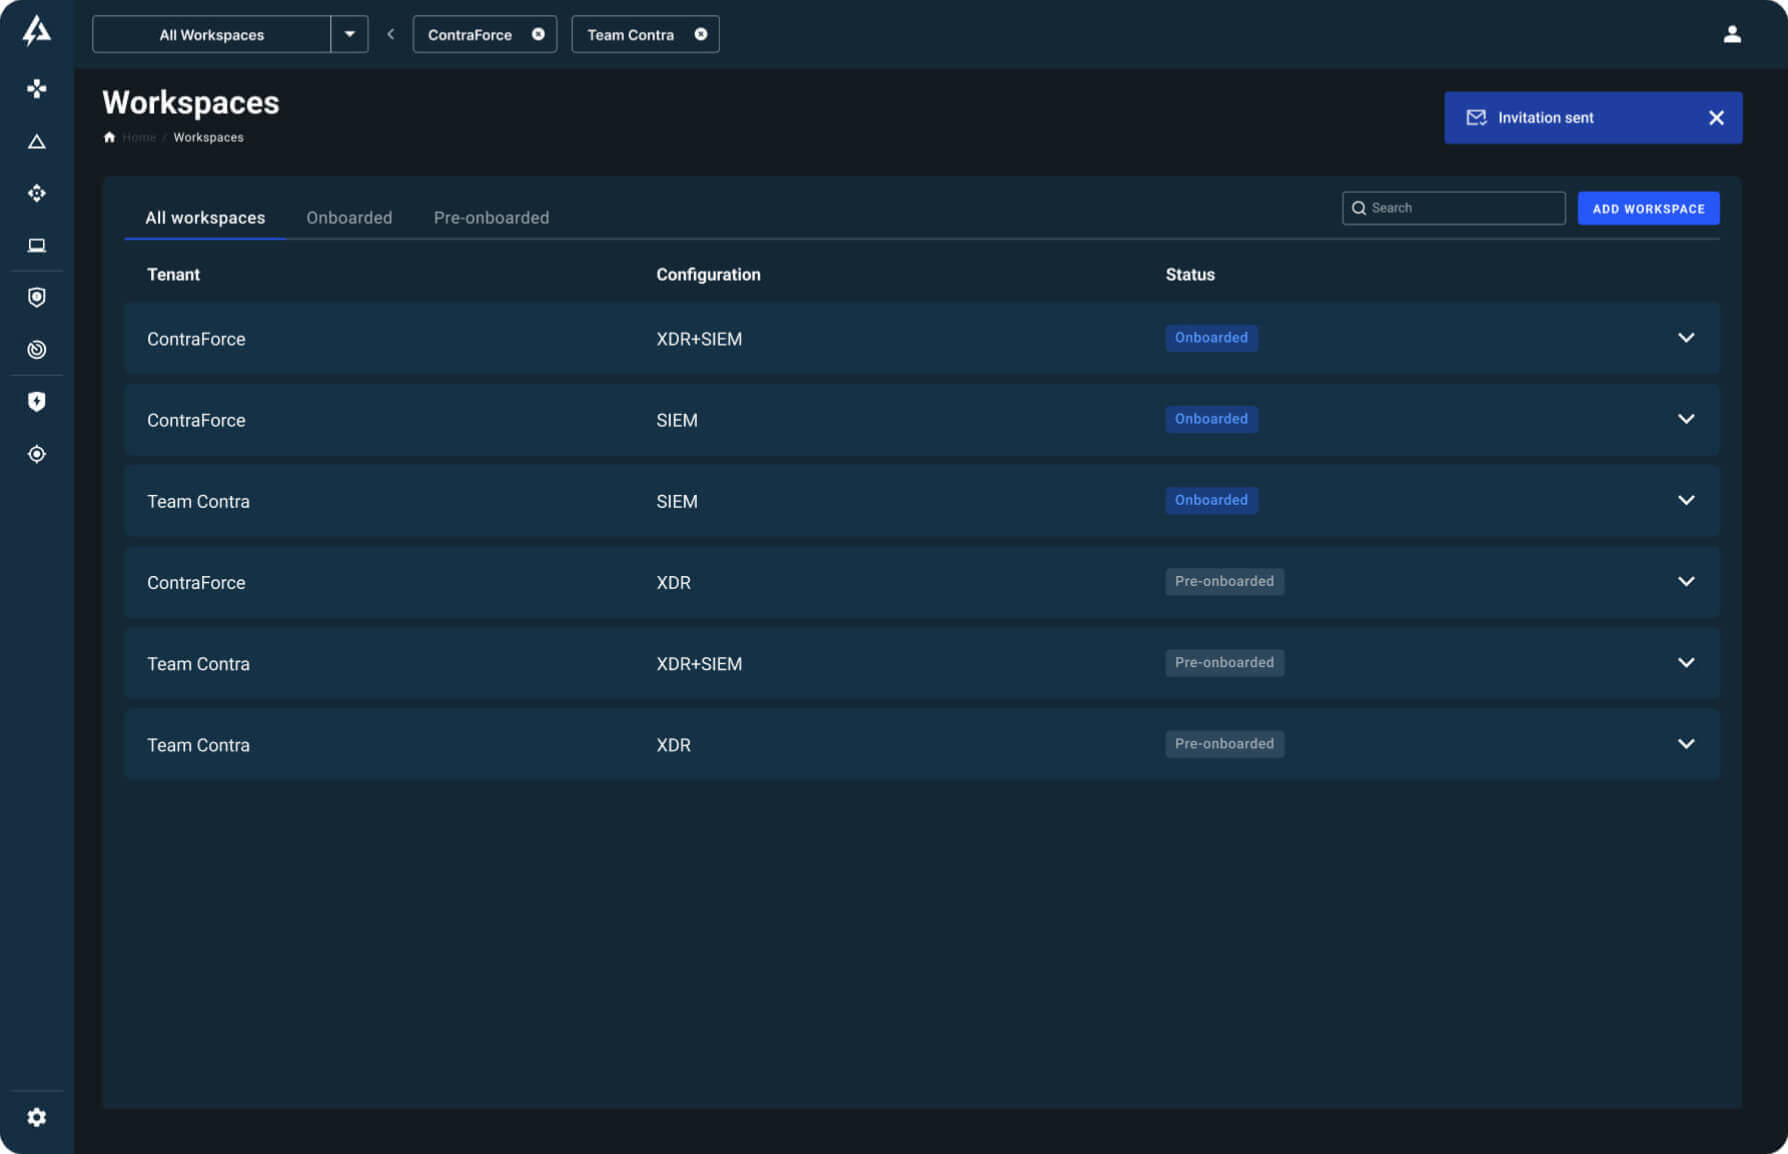Remove the ContraForce workspace chip

(538, 34)
